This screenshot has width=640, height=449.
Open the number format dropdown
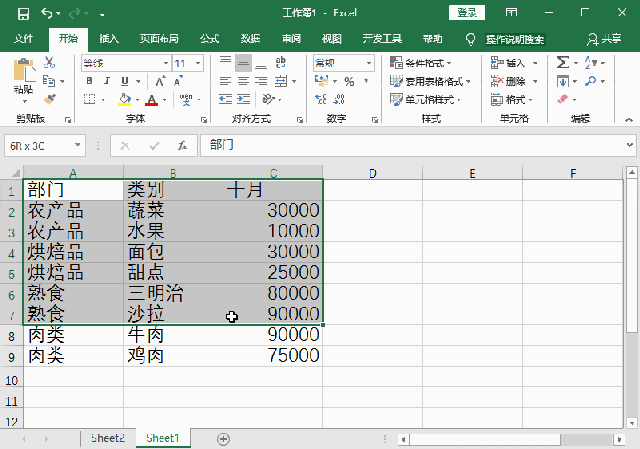click(369, 63)
